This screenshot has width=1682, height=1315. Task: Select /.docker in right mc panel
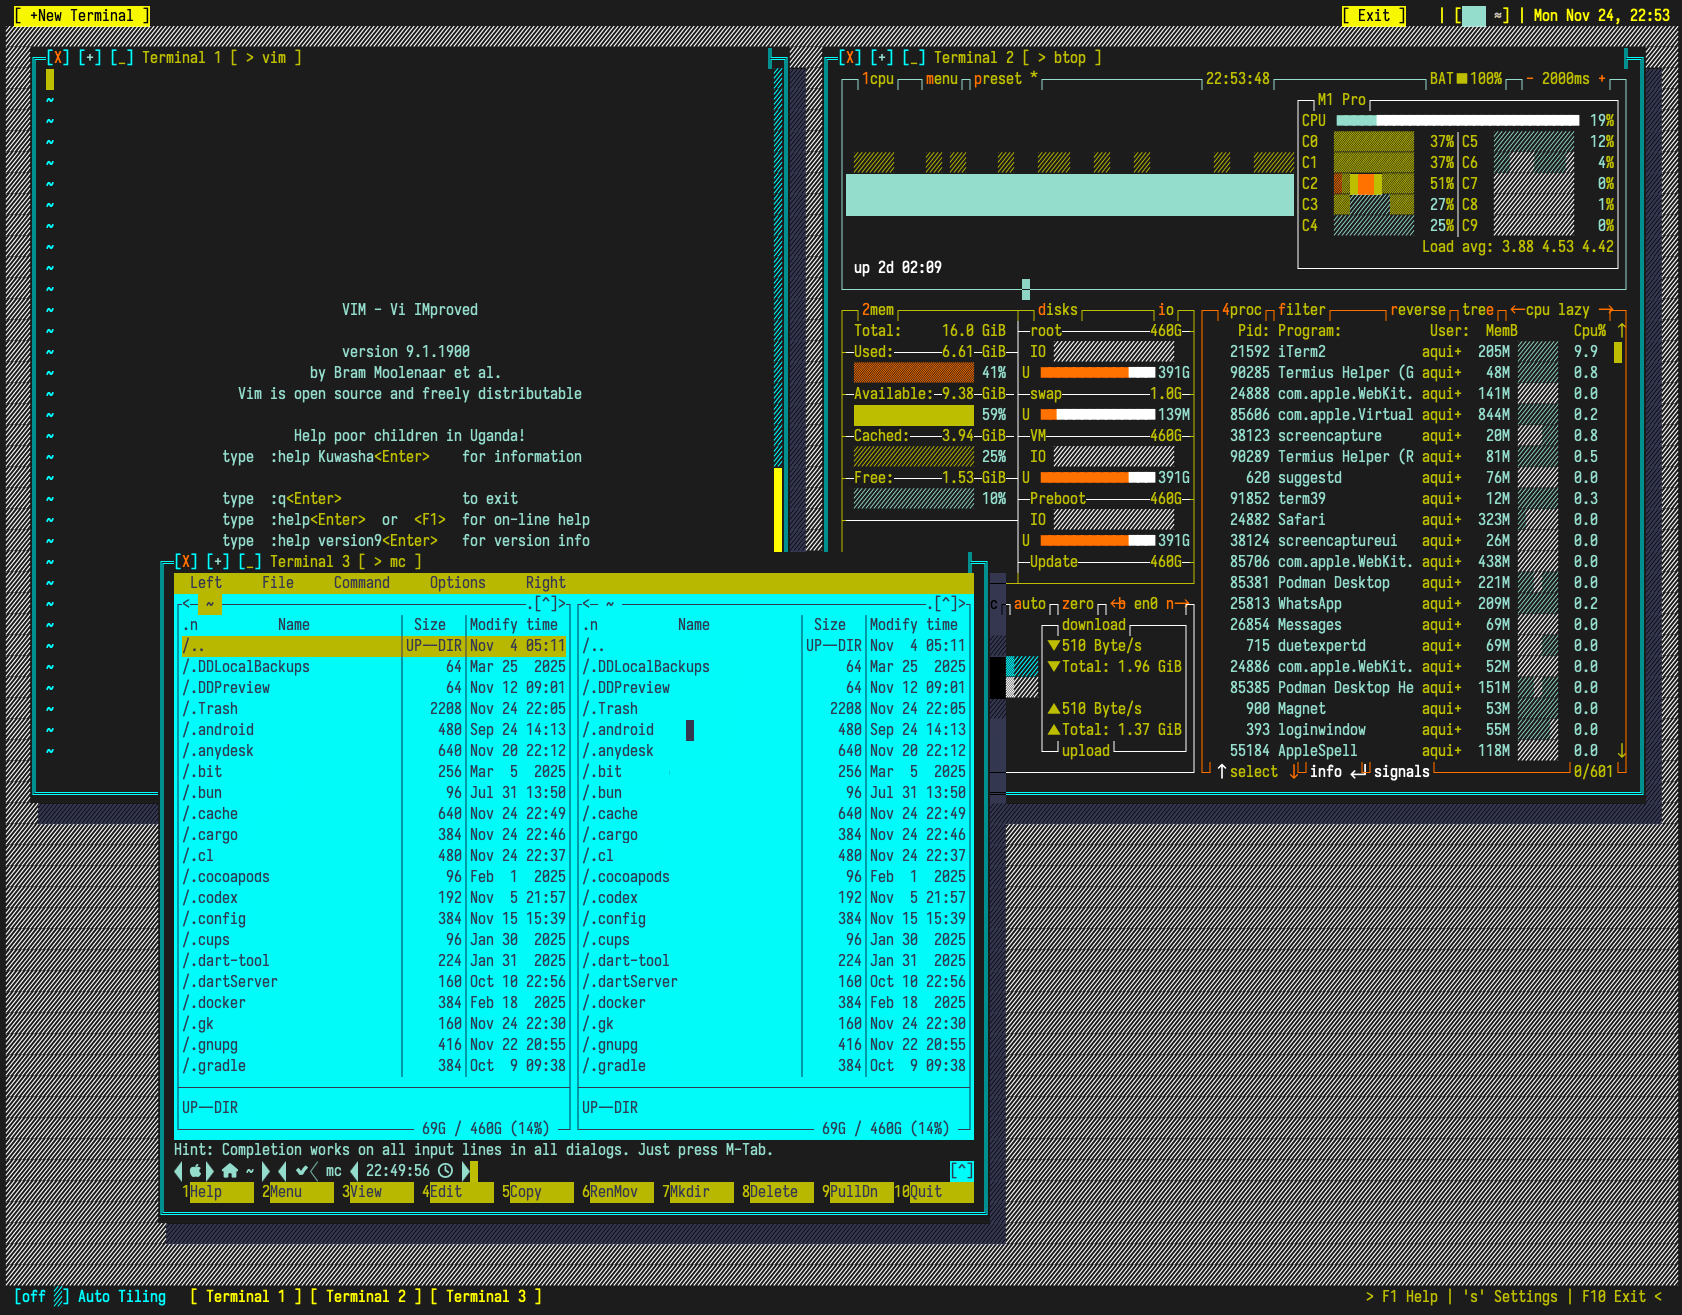point(774,1003)
